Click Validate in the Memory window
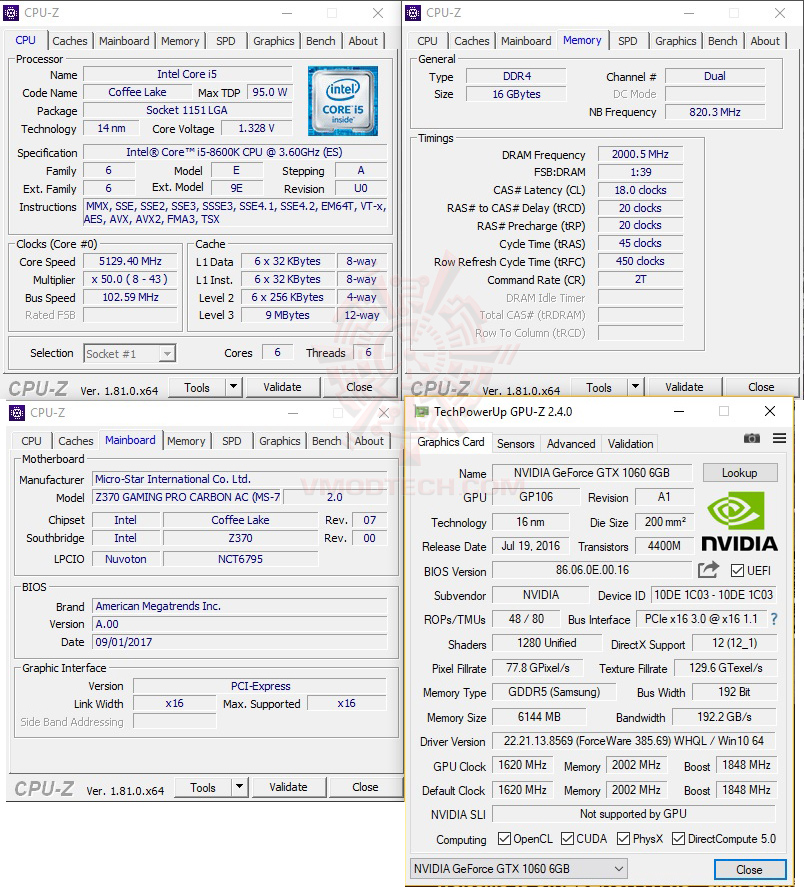The height and width of the screenshot is (887, 804). point(684,387)
